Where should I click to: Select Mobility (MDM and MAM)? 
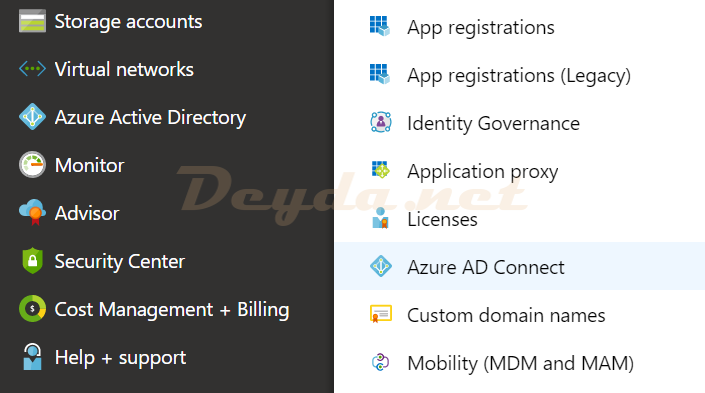point(520,363)
